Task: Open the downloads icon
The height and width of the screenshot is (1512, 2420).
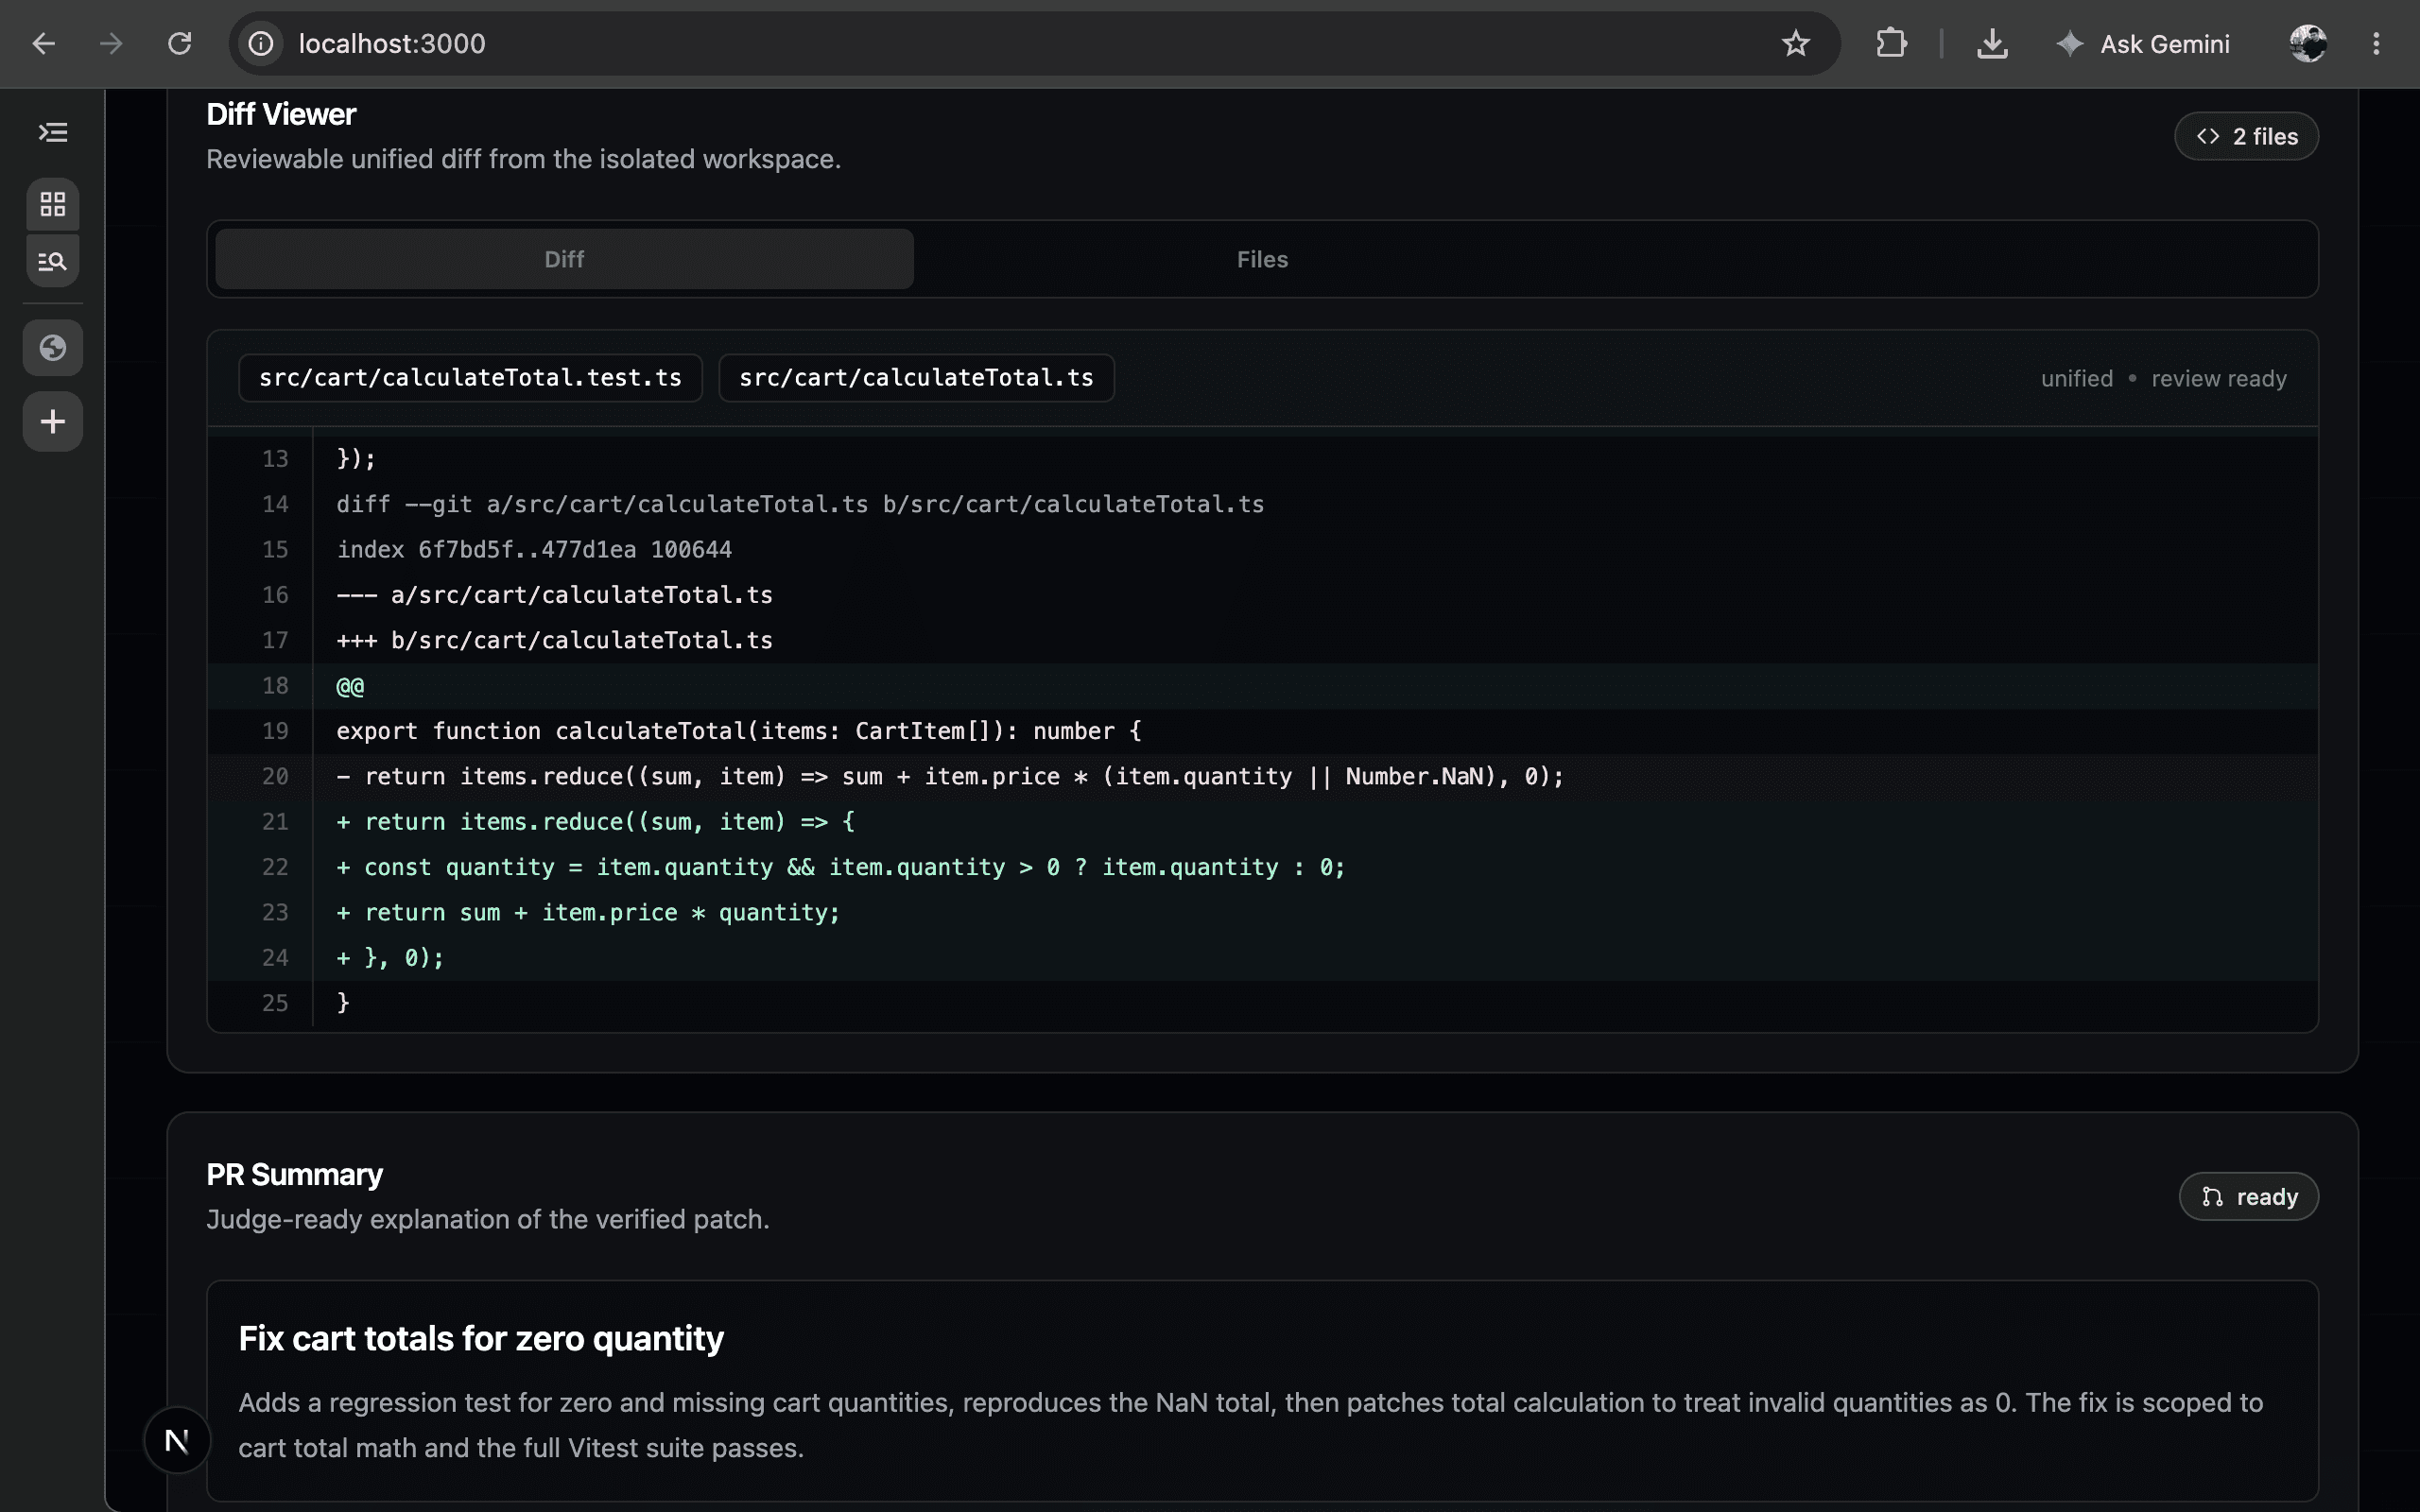Action: 1992,43
